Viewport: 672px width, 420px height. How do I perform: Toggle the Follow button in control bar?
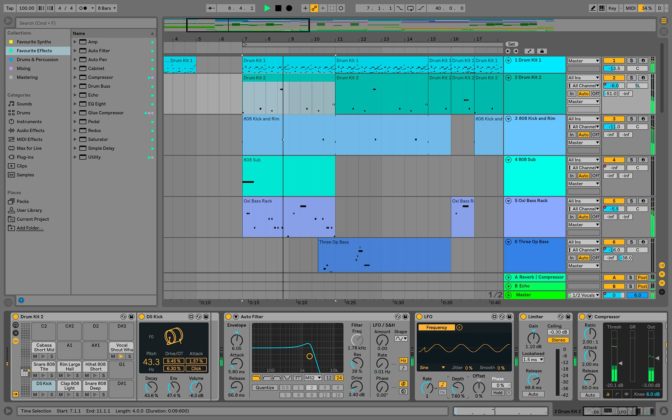210,8
